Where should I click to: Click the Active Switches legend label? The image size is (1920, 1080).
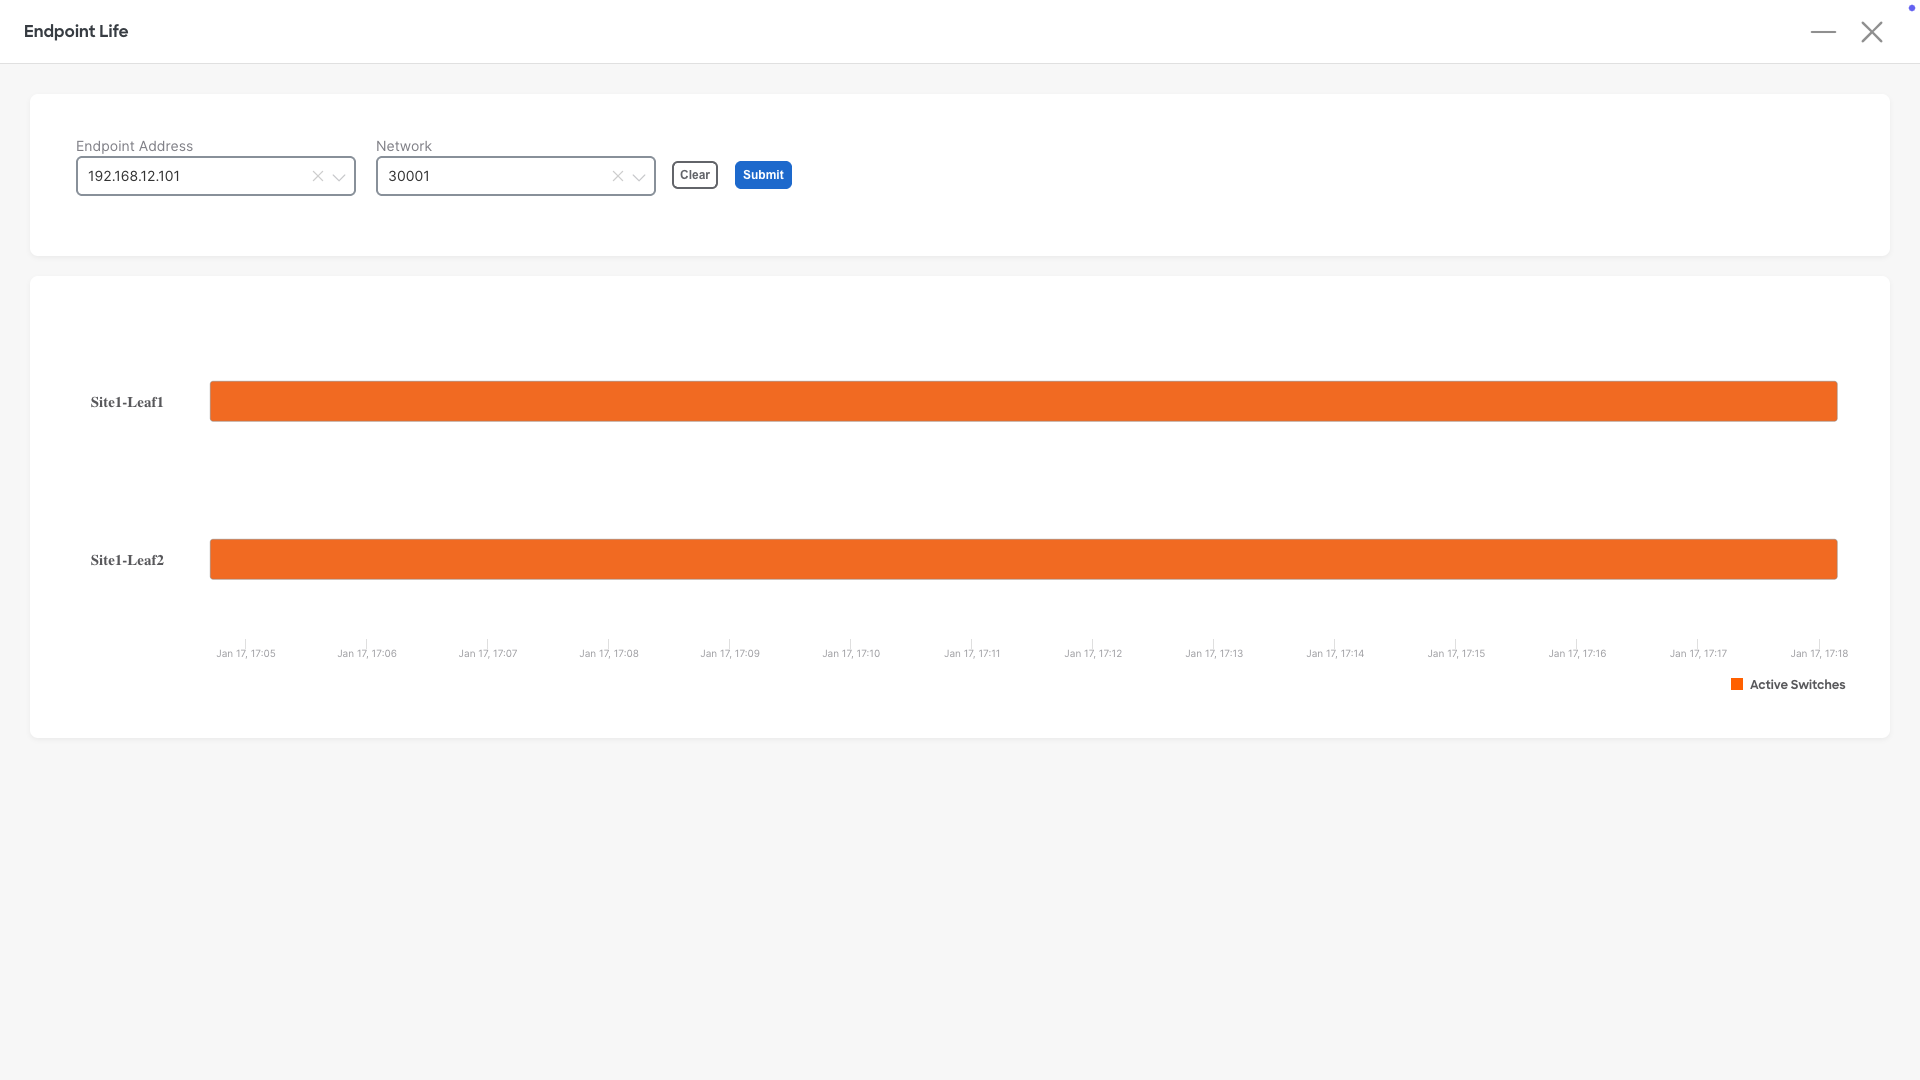[1797, 685]
